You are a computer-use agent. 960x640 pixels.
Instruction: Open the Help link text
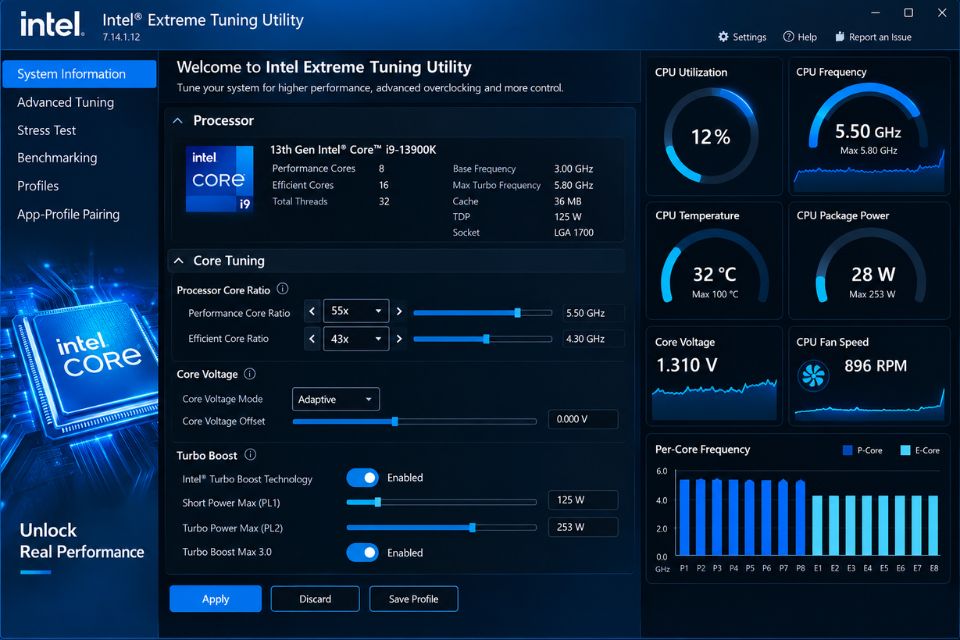click(807, 37)
